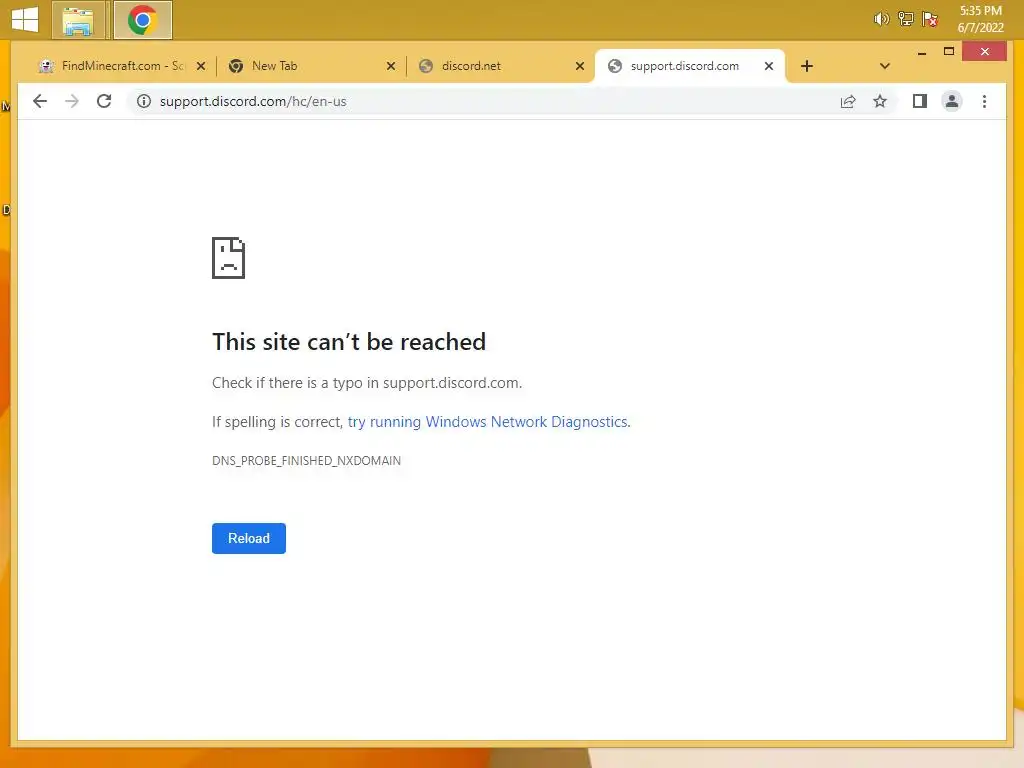Minimize the Chrome window
1024x768 pixels.
[921, 52]
